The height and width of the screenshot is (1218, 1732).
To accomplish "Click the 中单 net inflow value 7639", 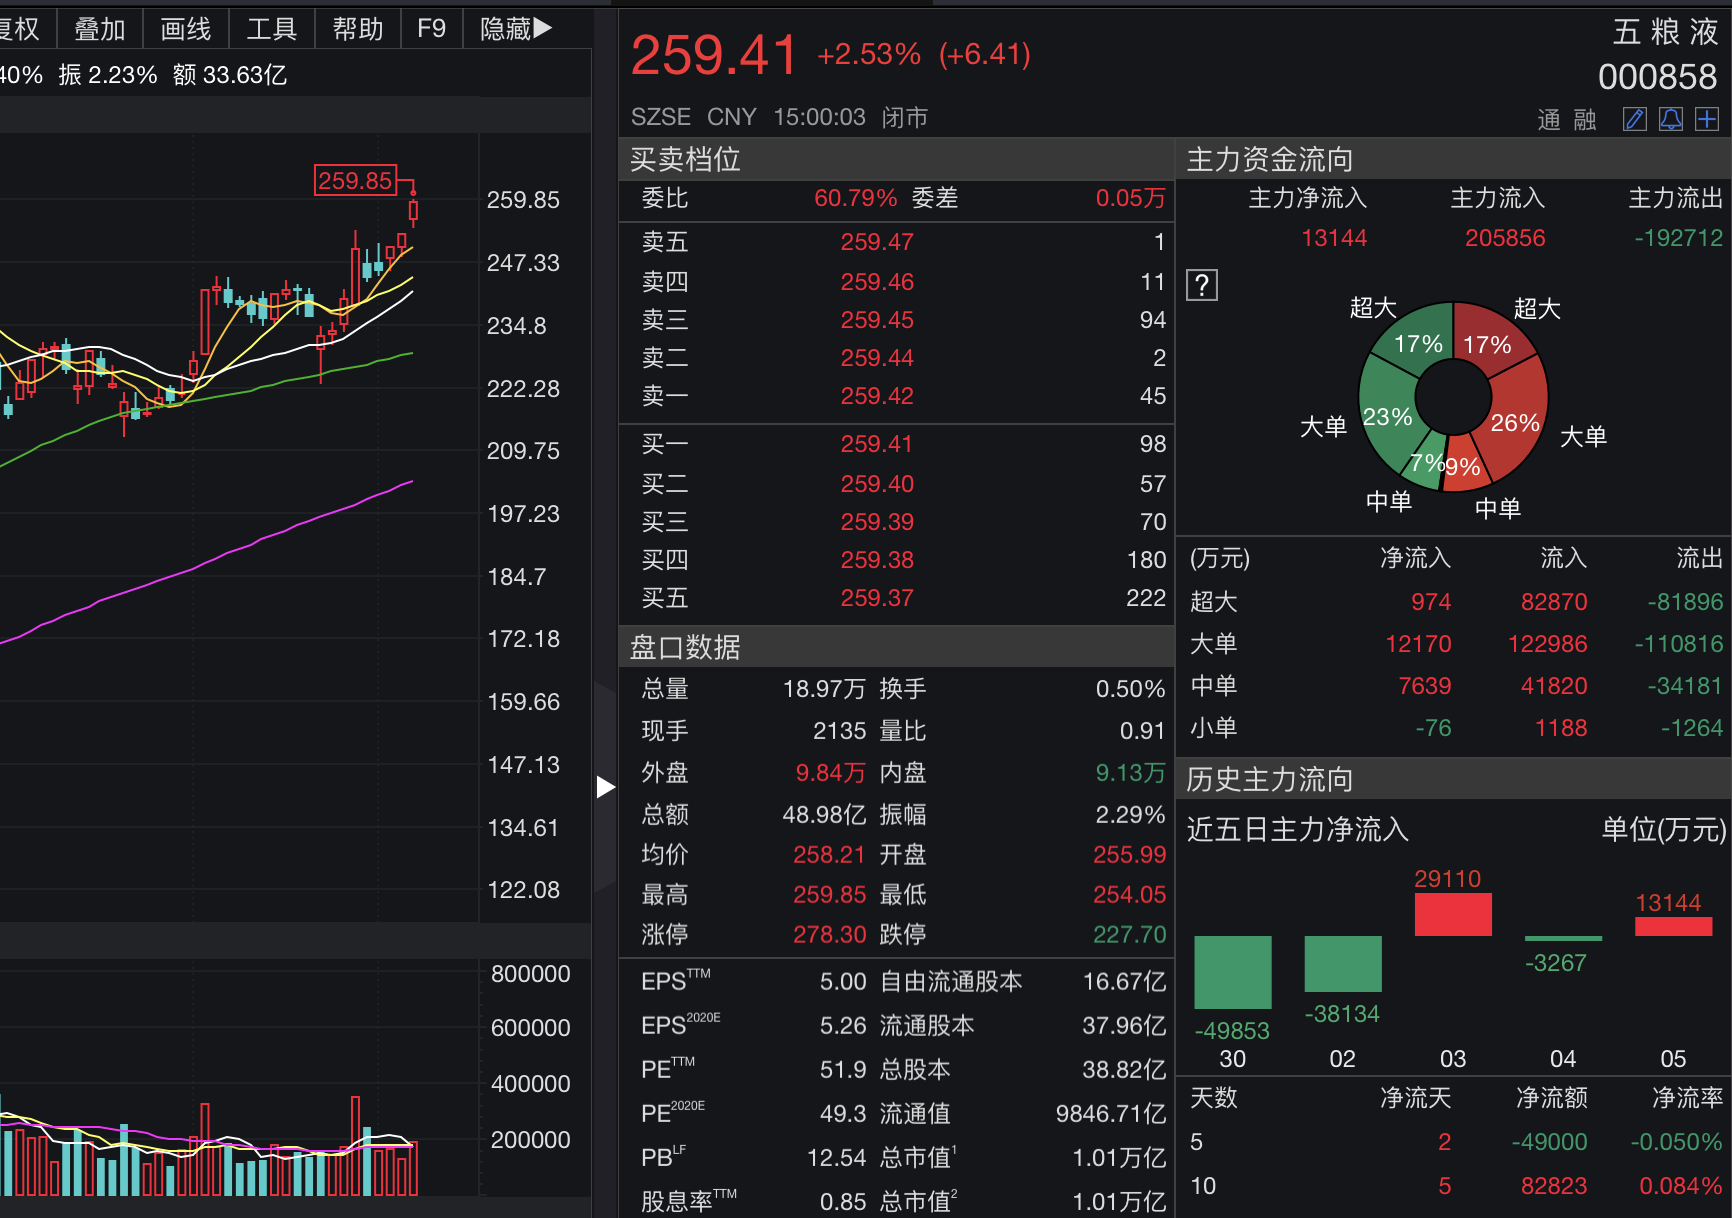I will (x=1425, y=686).
